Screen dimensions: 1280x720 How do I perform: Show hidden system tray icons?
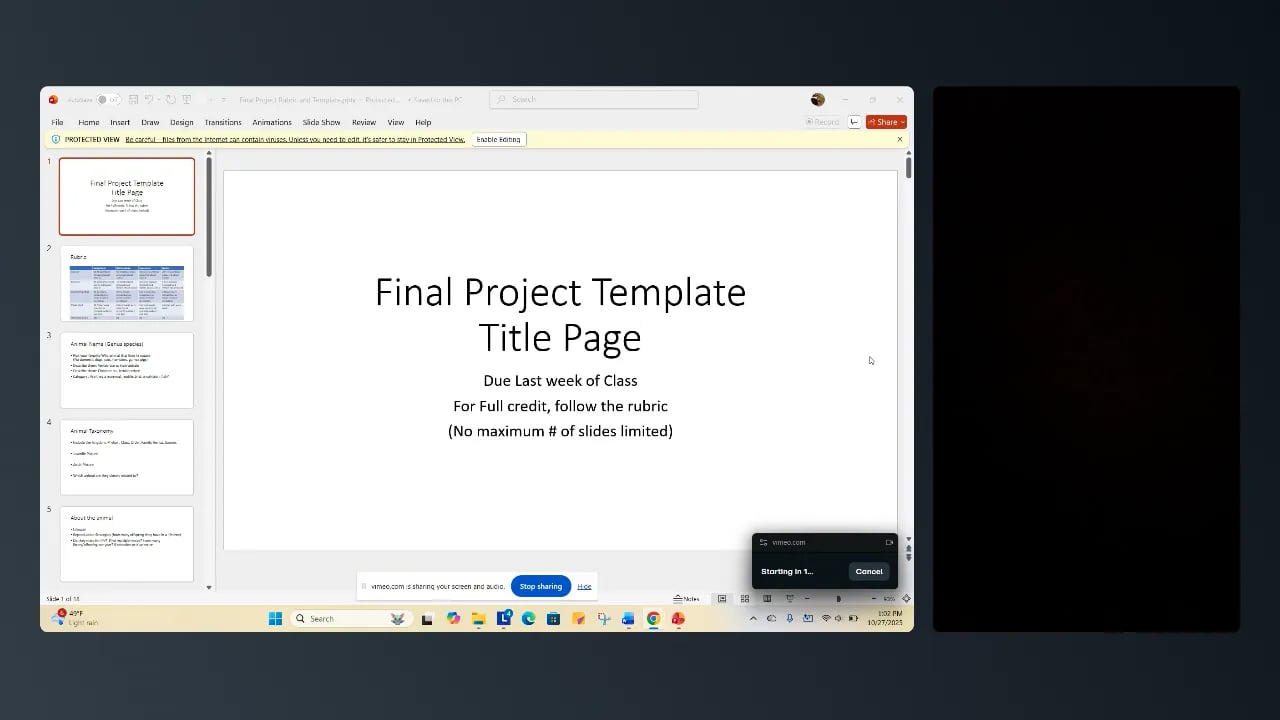(753, 619)
